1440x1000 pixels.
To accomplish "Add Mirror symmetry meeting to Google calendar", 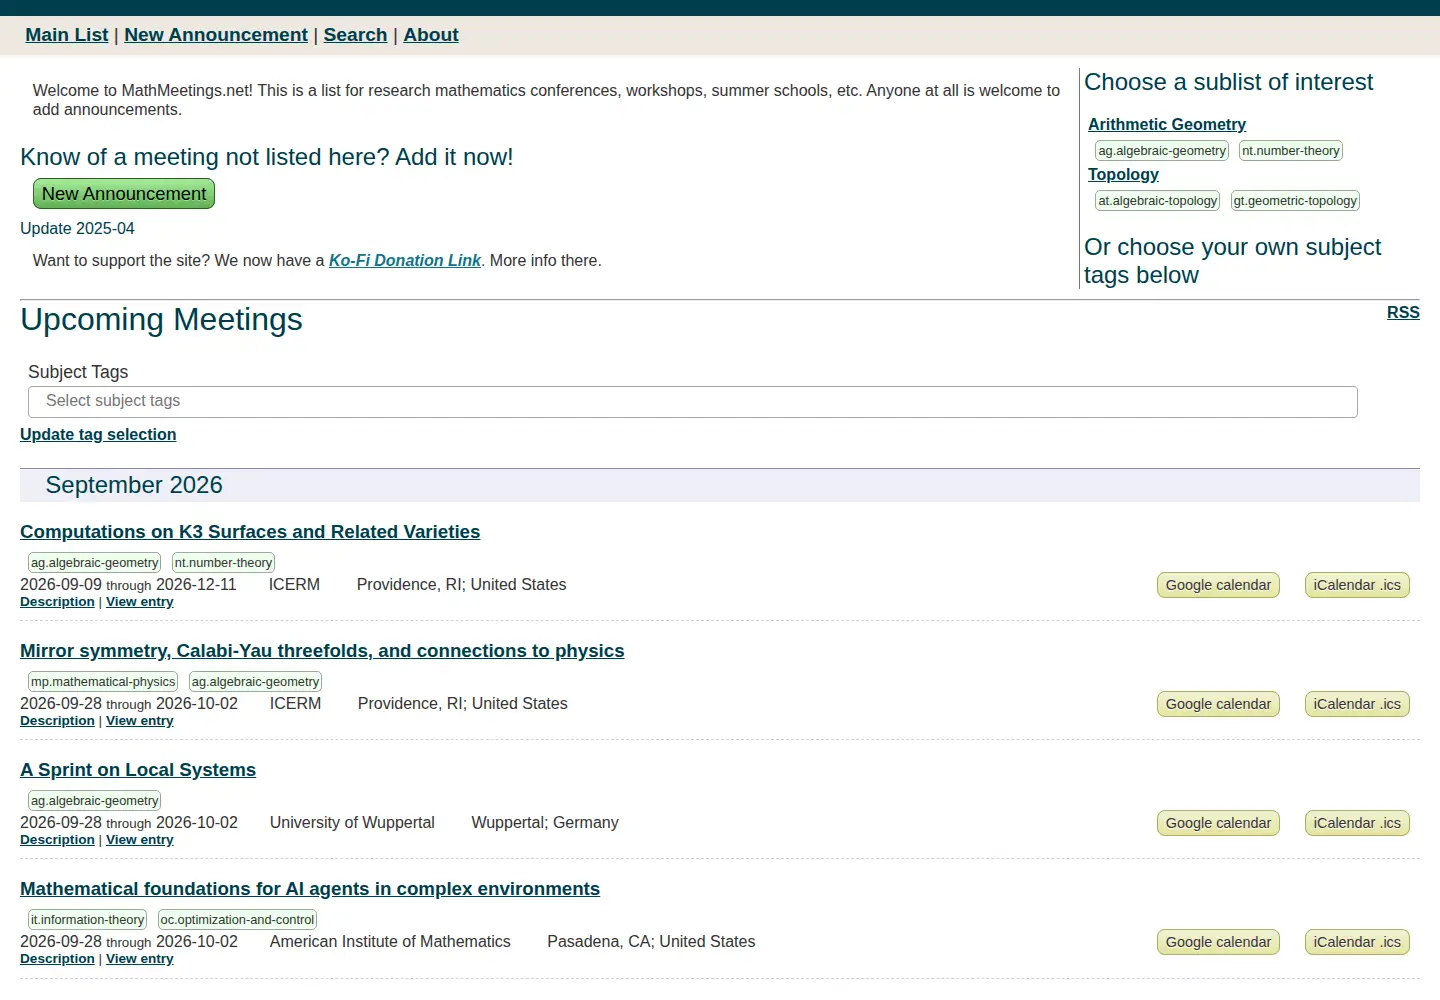I will (1218, 704).
